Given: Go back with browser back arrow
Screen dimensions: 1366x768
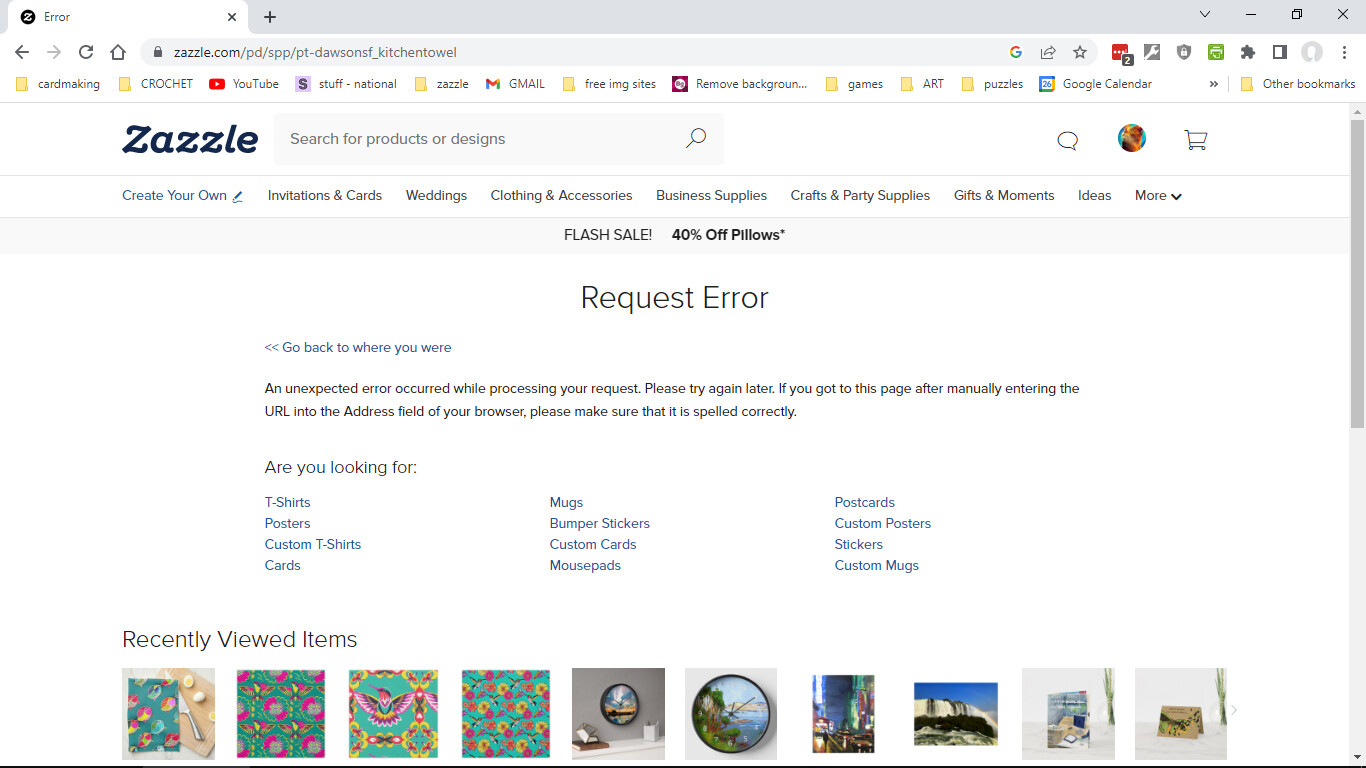Looking at the screenshot, I should [22, 52].
